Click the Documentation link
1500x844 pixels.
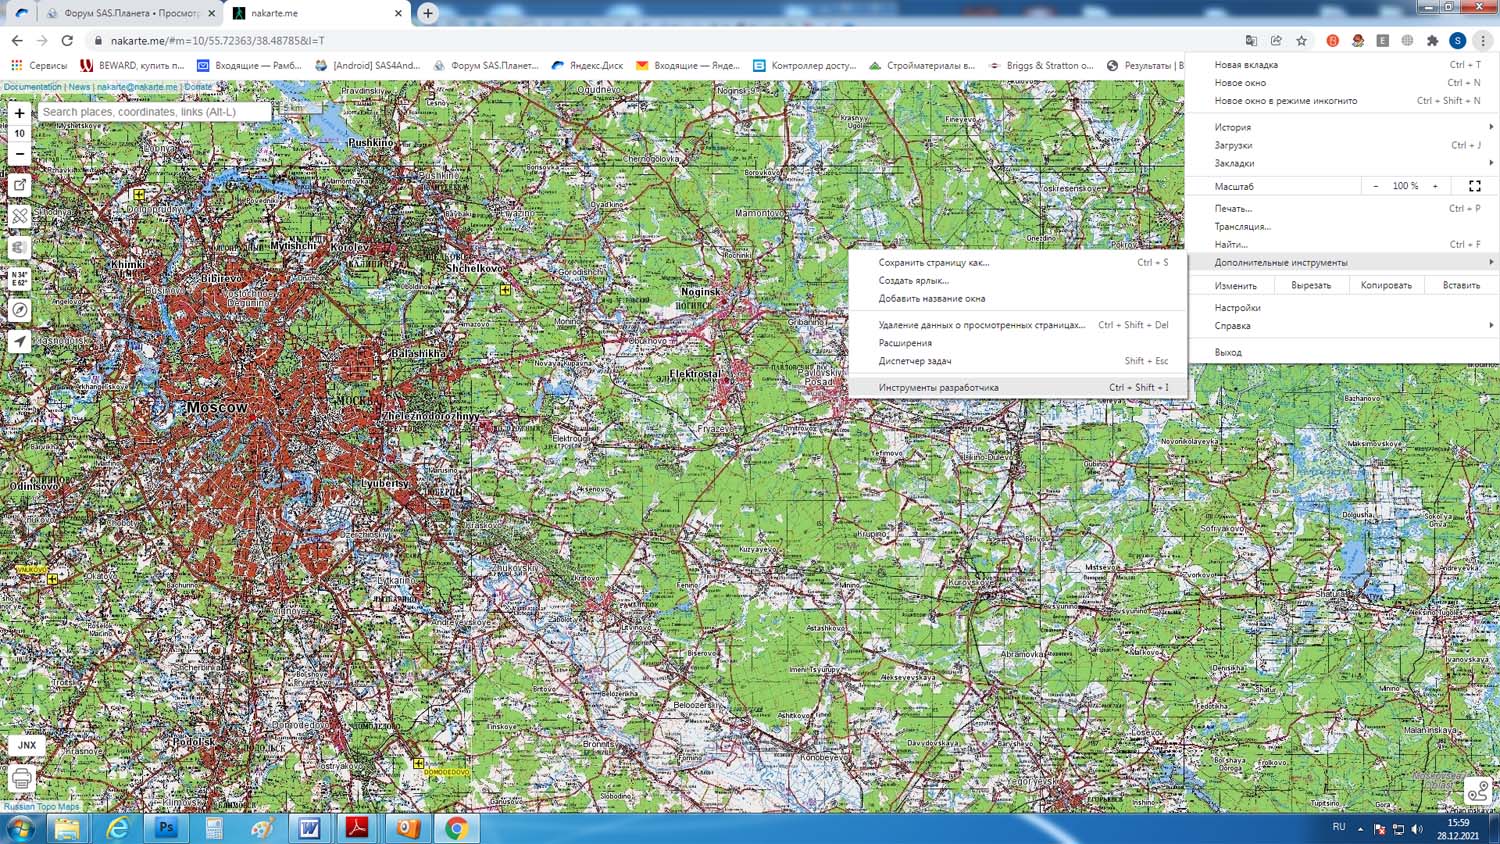[33, 87]
